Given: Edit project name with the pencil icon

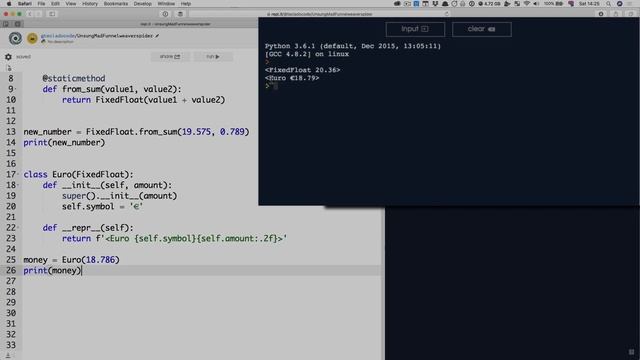Looking at the screenshot, I should point(157,36).
